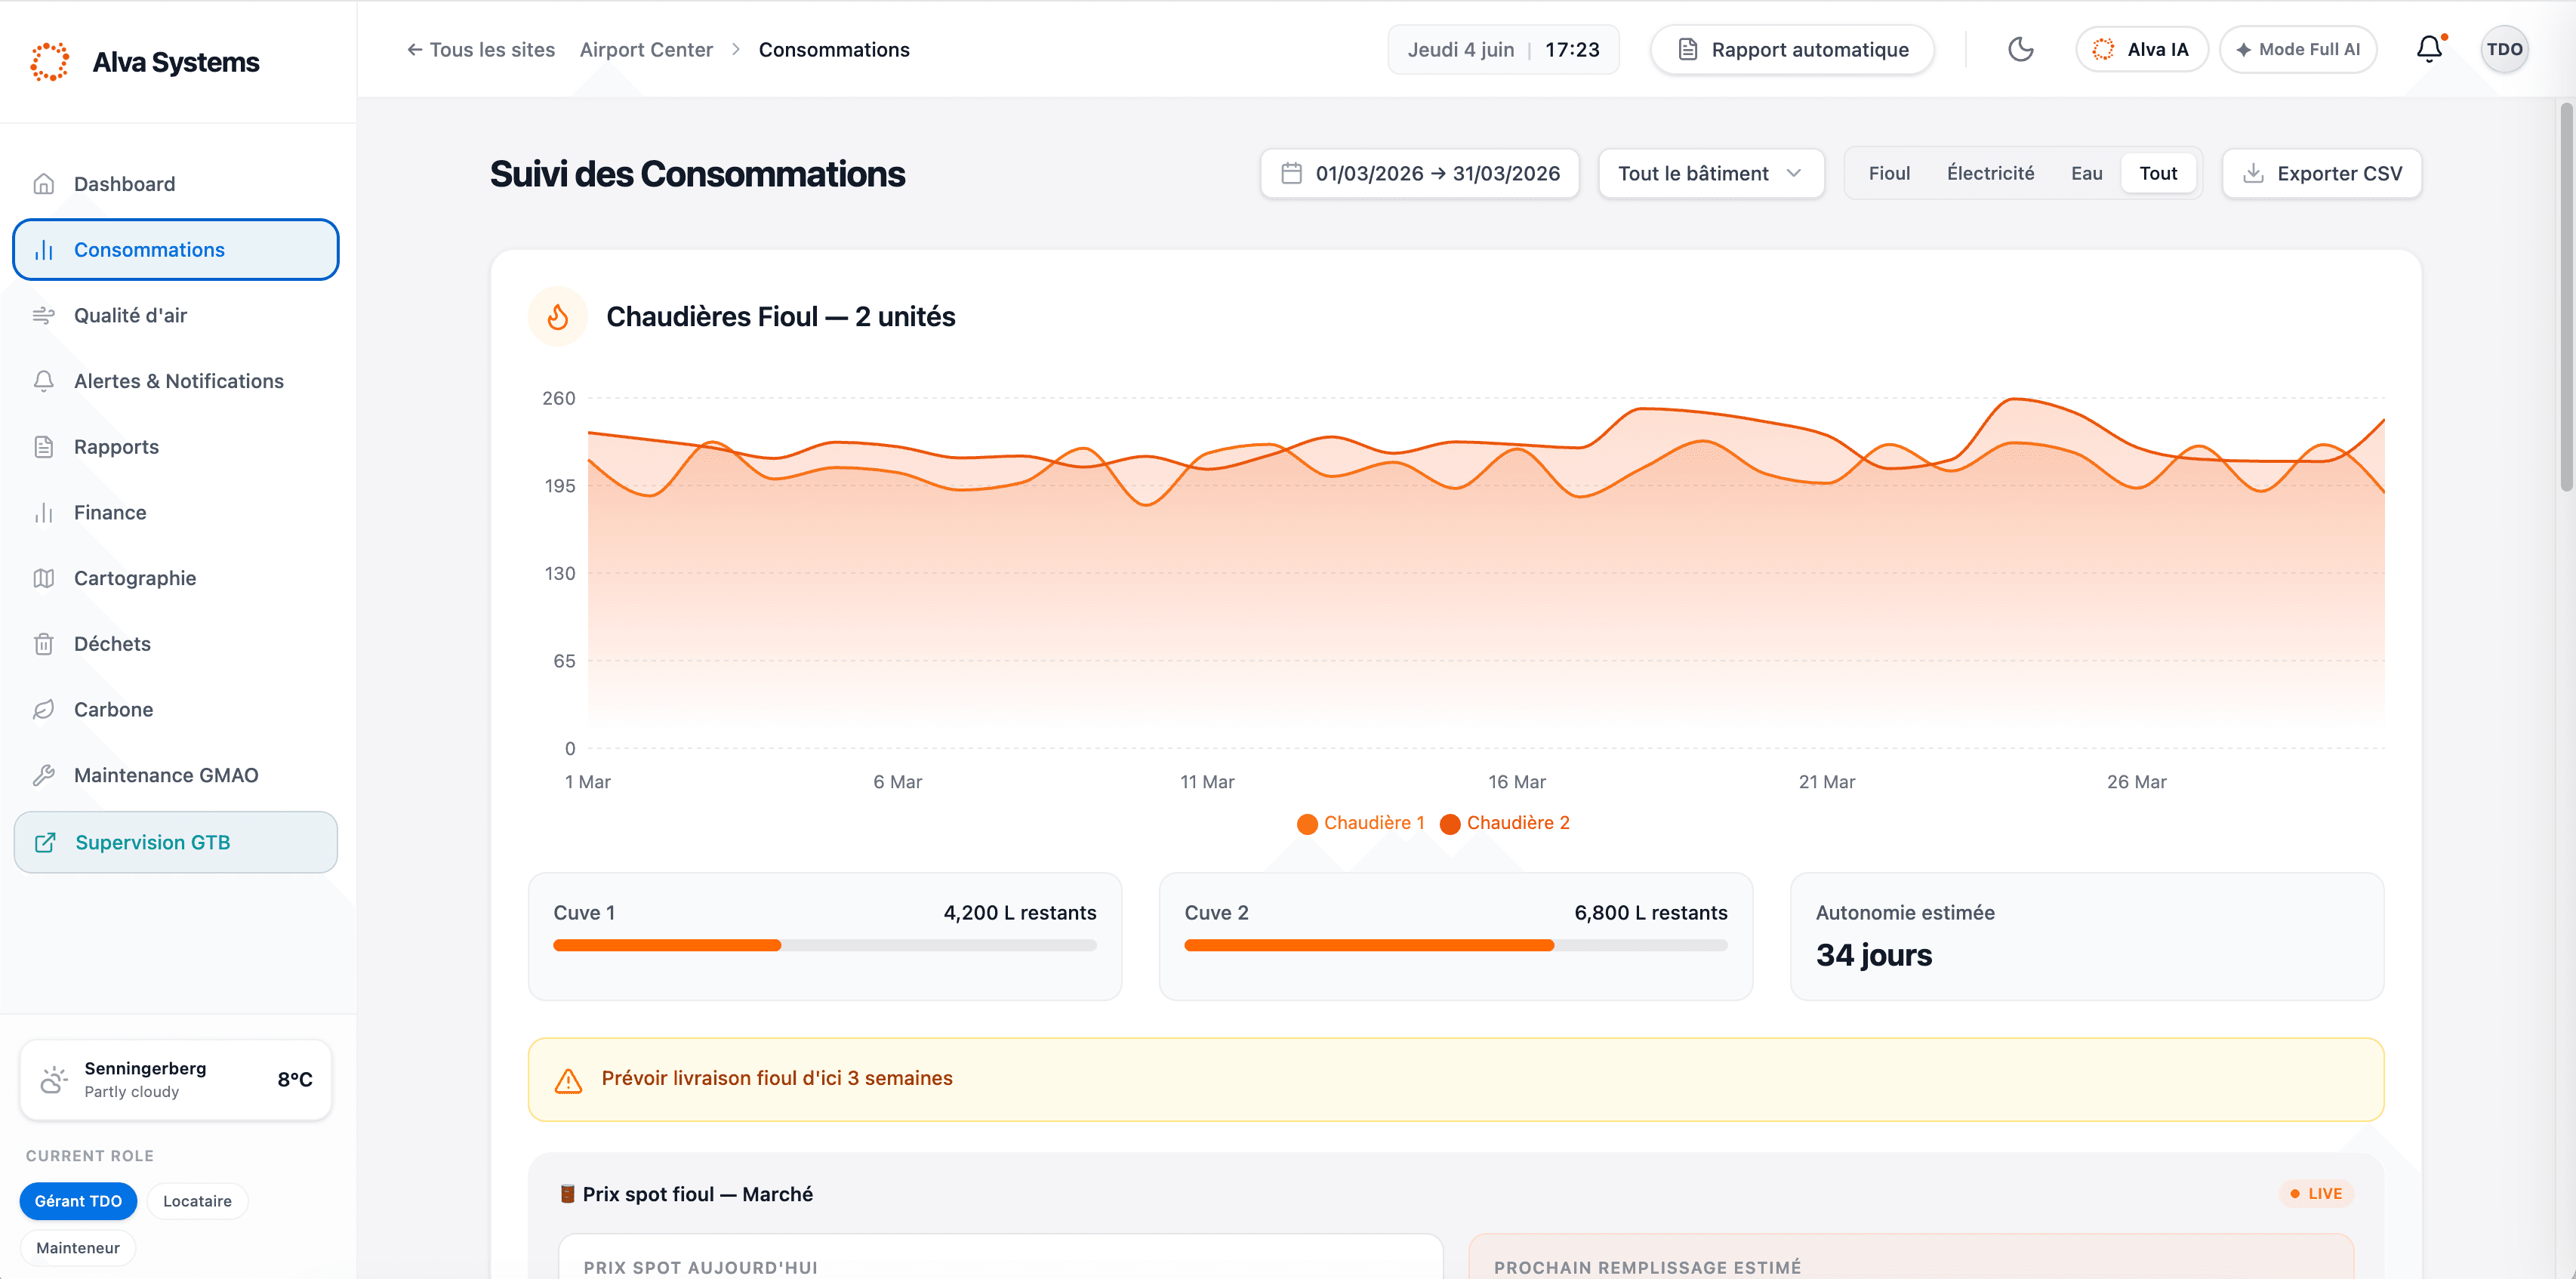Open Alertes & Notifications page
The height and width of the screenshot is (1279, 2576).
coord(176,381)
